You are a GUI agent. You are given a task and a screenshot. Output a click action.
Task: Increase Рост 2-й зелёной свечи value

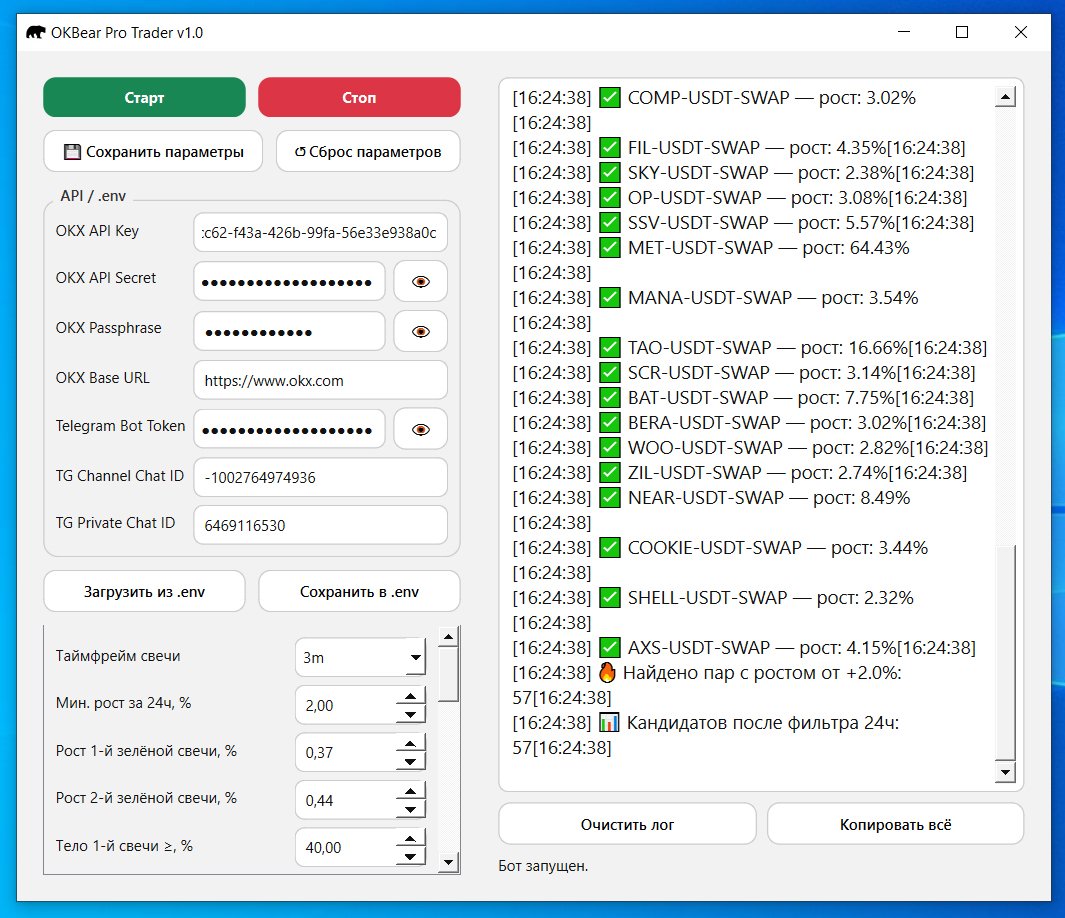[410, 791]
